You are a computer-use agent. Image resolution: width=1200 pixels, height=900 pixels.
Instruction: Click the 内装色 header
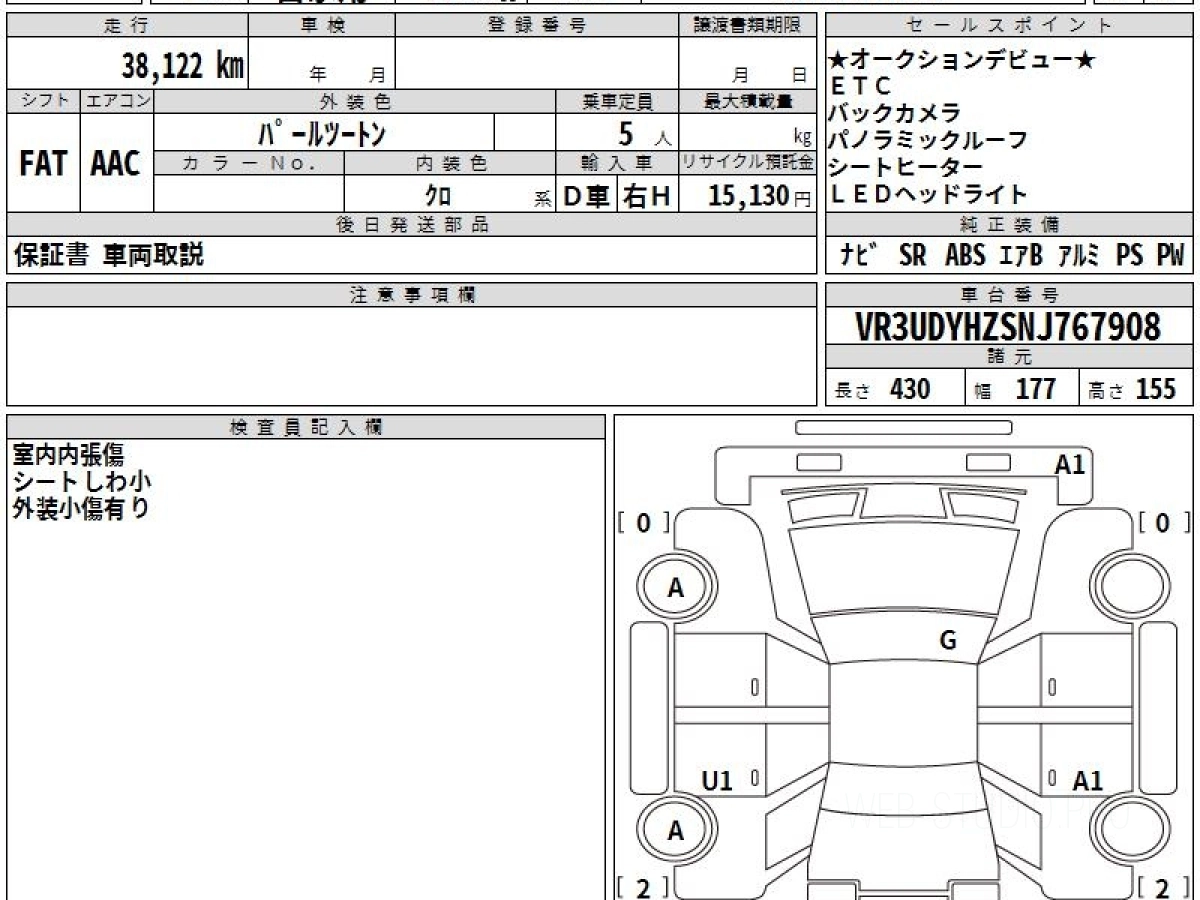tap(450, 163)
